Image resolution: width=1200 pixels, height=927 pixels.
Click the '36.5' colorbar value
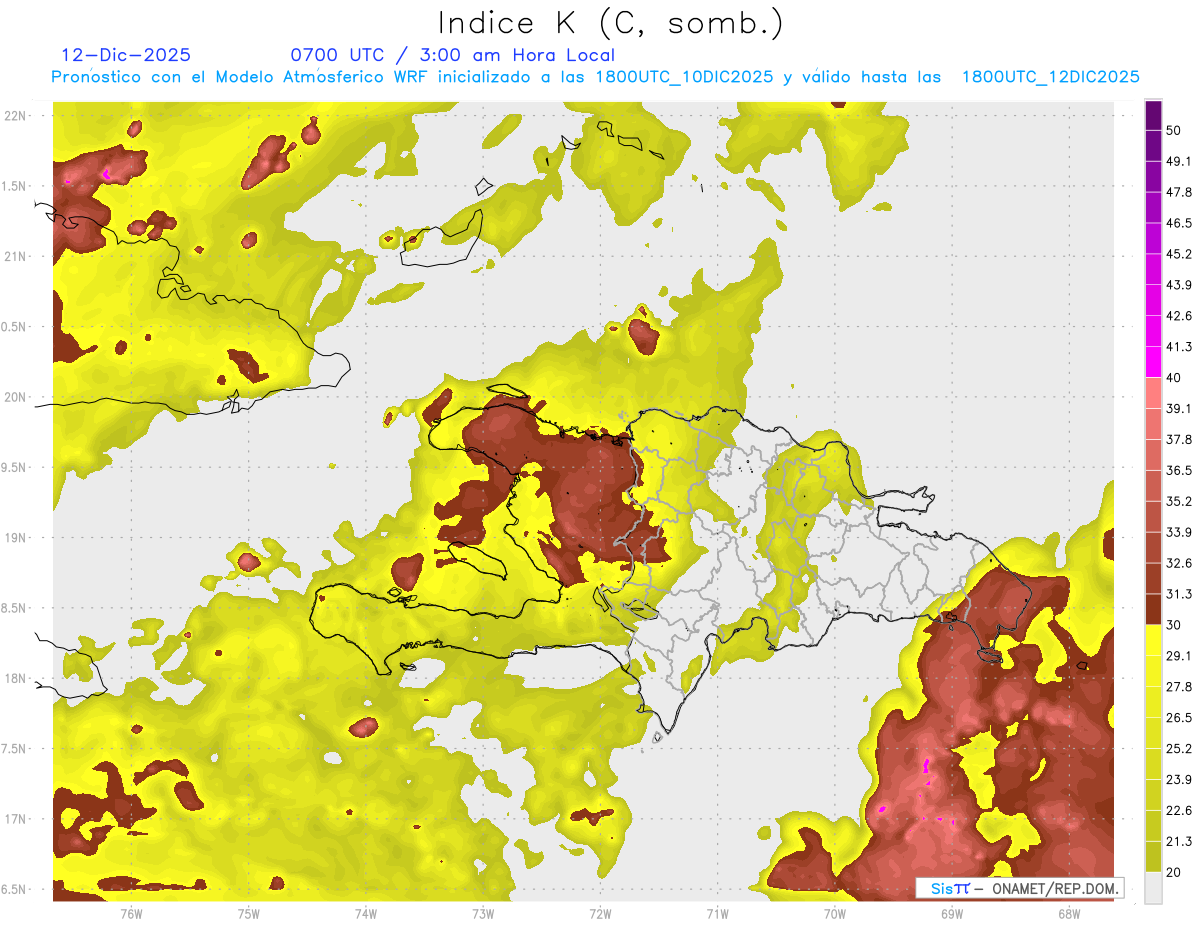pos(1179,470)
